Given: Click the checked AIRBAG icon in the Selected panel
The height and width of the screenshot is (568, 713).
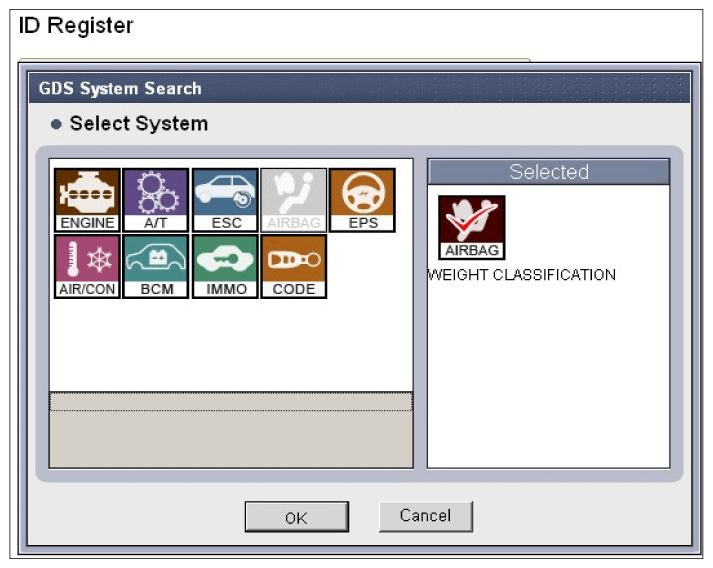Looking at the screenshot, I should point(472,227).
